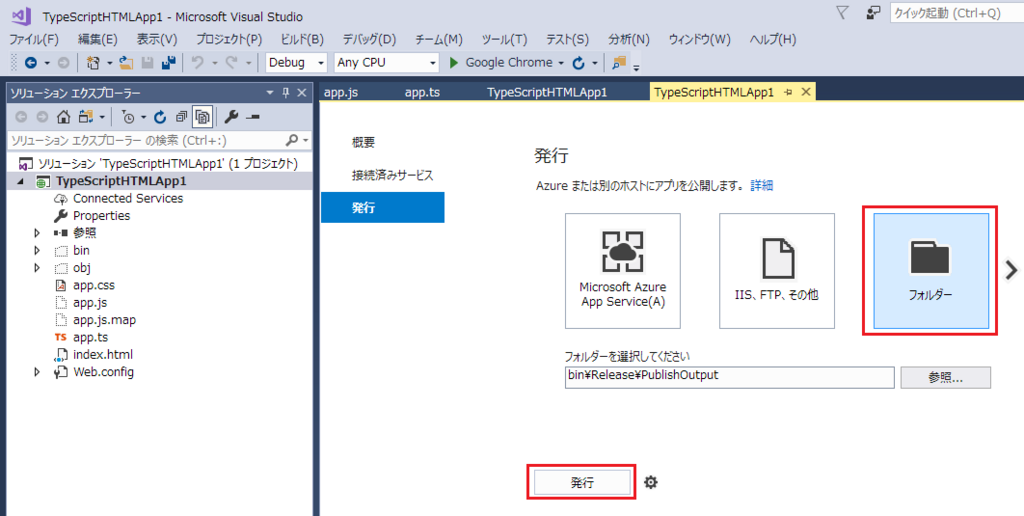1024x516 pixels.
Task: Switch to the app.js tab
Action: [341, 92]
